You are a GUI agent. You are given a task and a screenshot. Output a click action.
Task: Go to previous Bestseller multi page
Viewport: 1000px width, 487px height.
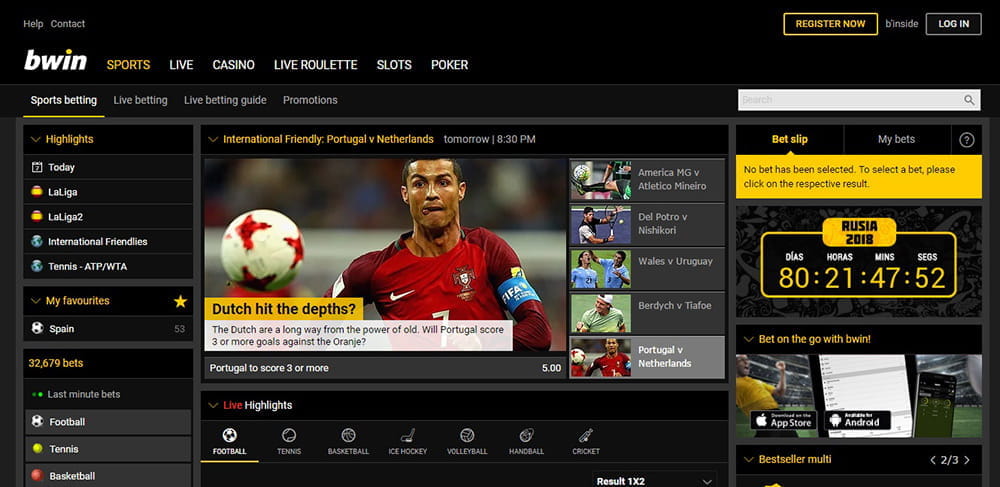(x=933, y=460)
